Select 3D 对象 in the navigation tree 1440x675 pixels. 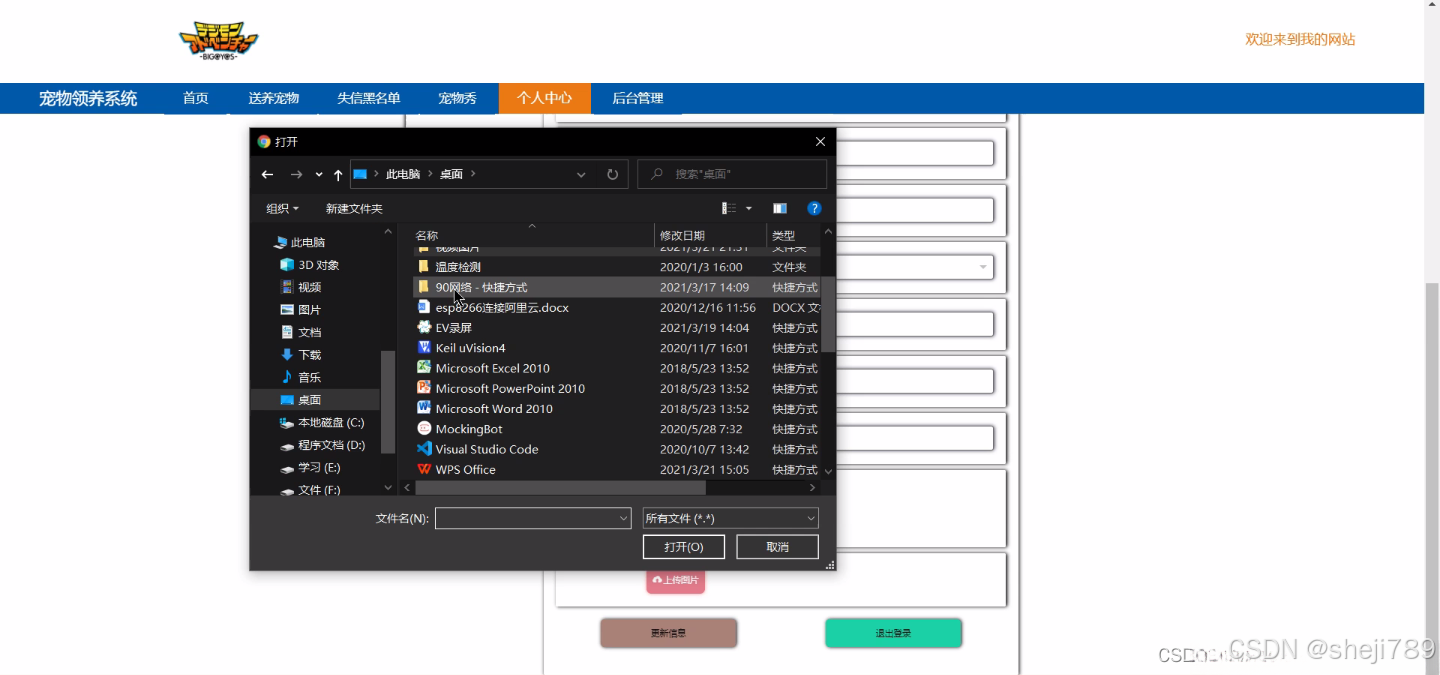coord(319,265)
